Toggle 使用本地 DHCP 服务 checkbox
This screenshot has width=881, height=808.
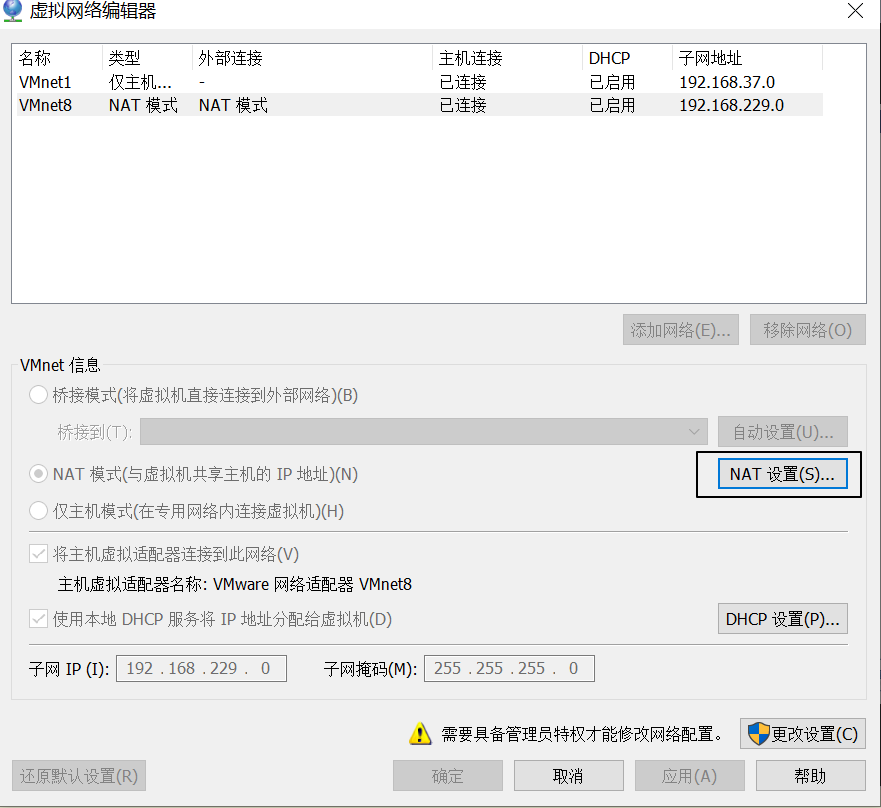point(38,619)
